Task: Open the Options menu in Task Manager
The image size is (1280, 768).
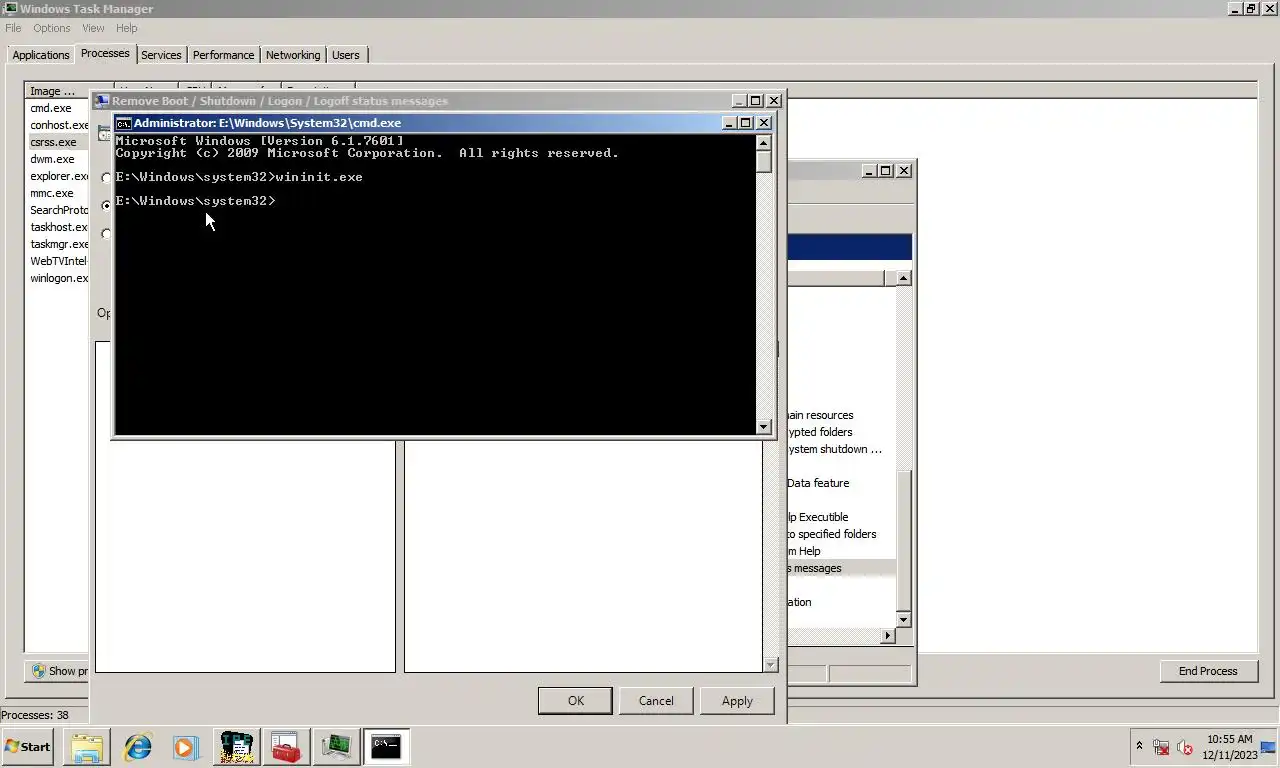Action: 52,28
